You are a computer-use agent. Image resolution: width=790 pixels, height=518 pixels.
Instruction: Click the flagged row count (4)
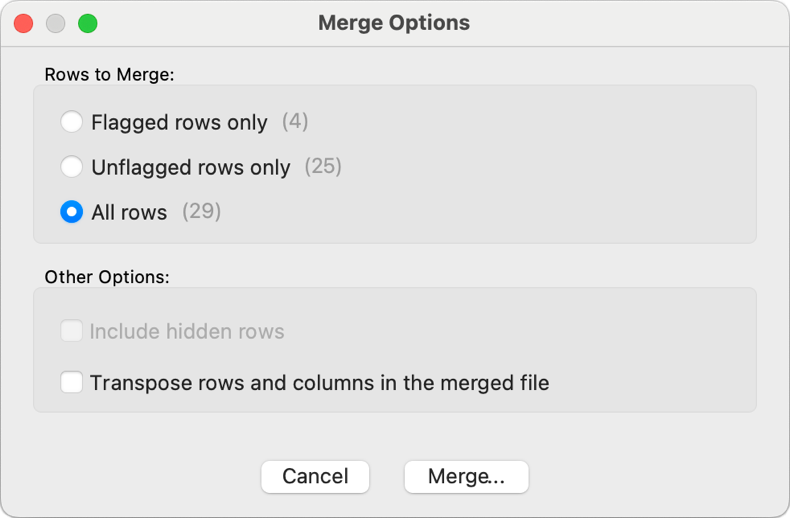295,122
